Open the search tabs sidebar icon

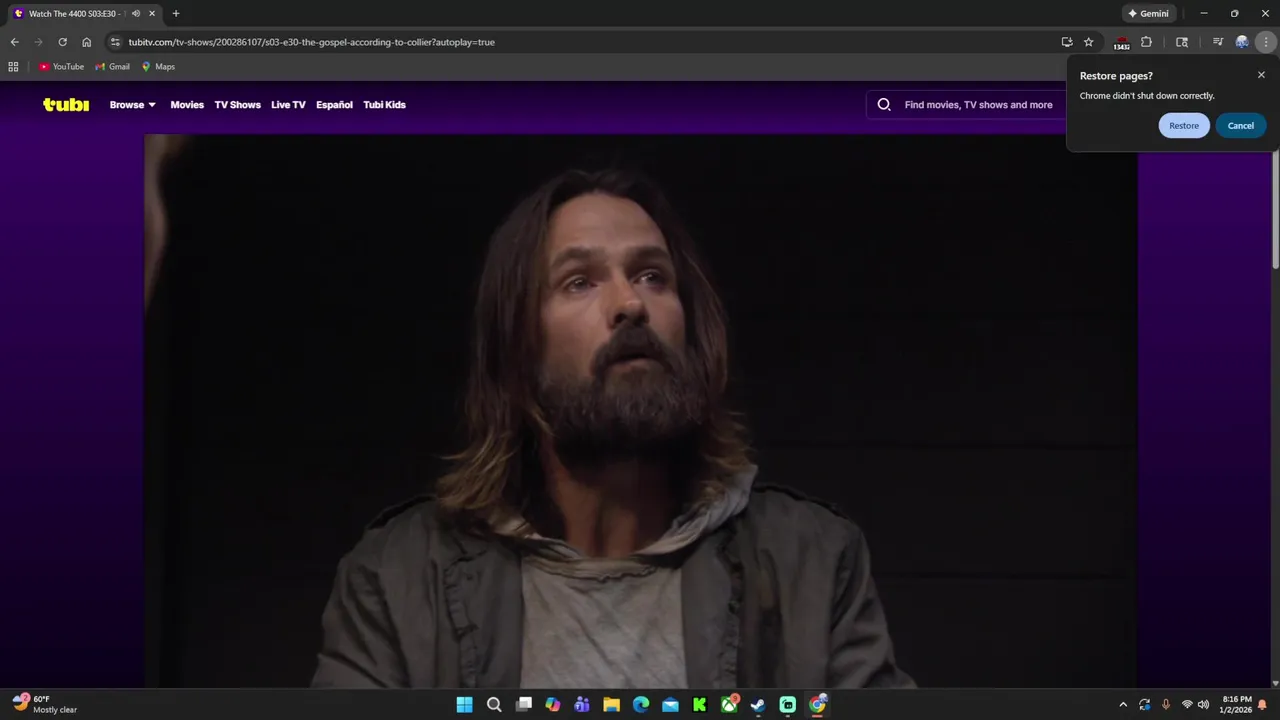click(1182, 42)
